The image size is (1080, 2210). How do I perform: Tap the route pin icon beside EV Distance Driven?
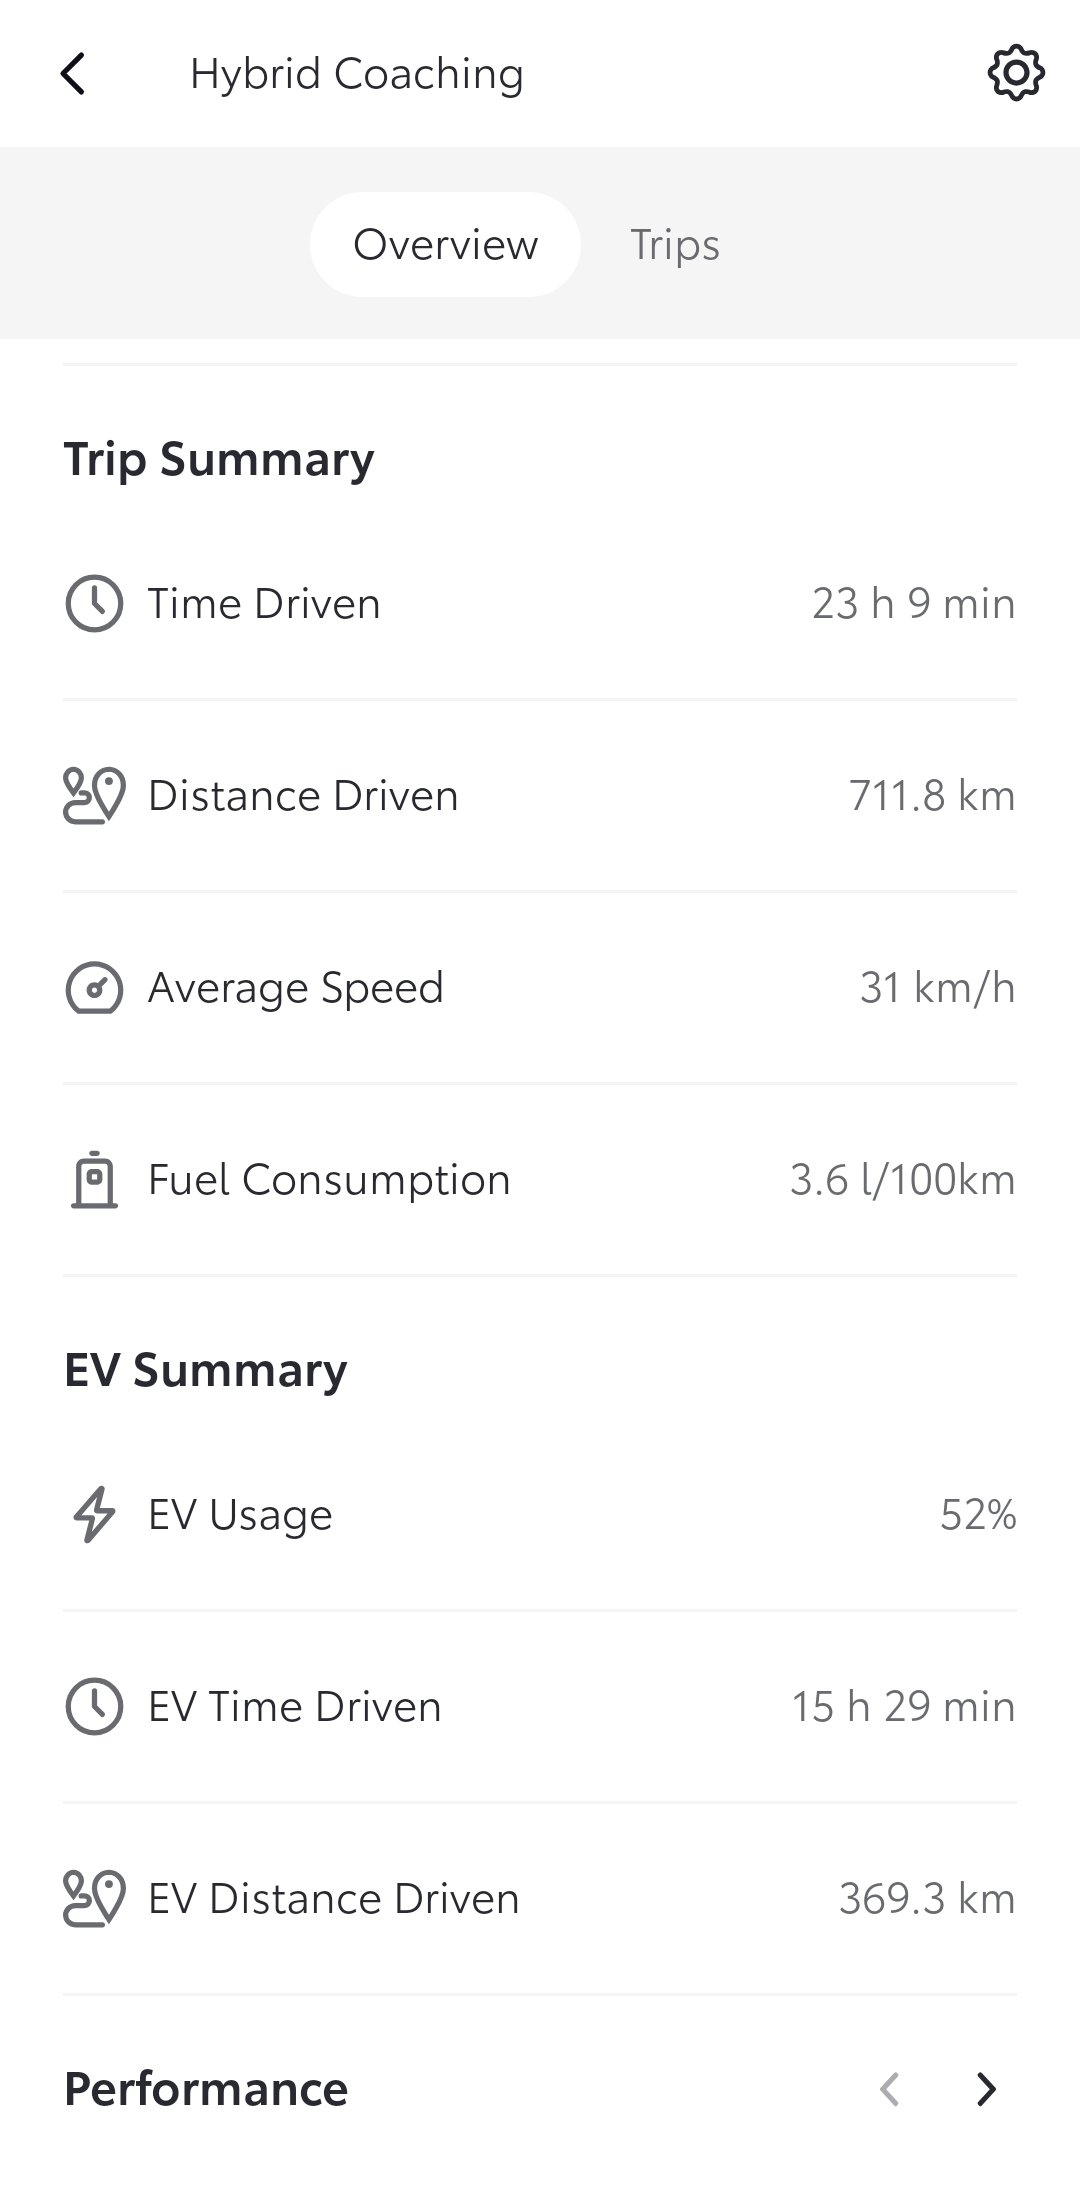(x=94, y=1899)
